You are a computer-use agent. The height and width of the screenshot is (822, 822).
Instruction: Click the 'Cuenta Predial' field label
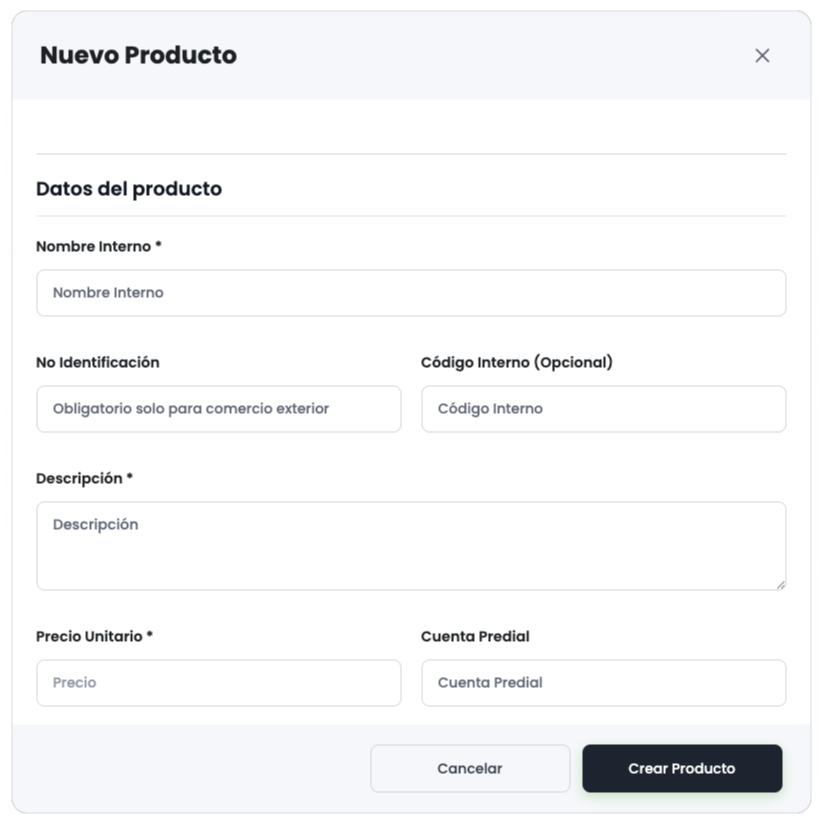475,636
